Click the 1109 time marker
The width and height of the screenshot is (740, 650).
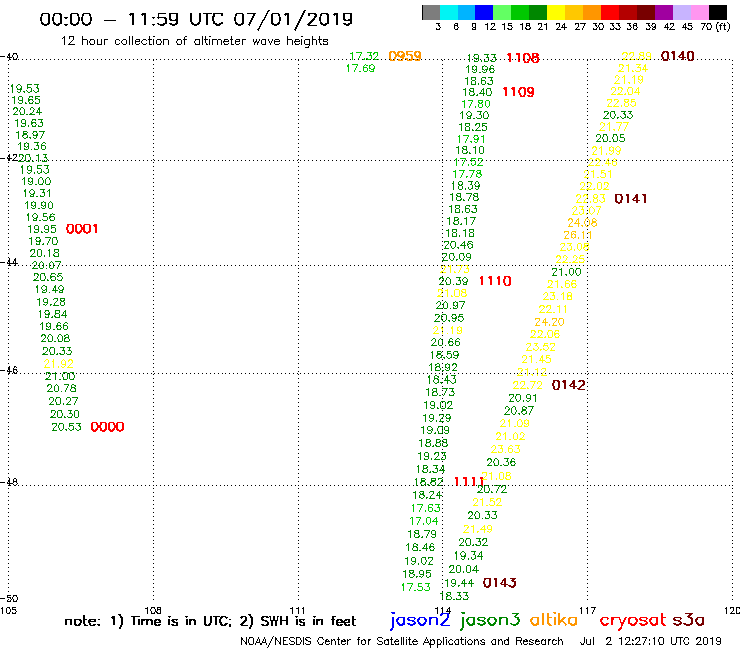coord(518,92)
